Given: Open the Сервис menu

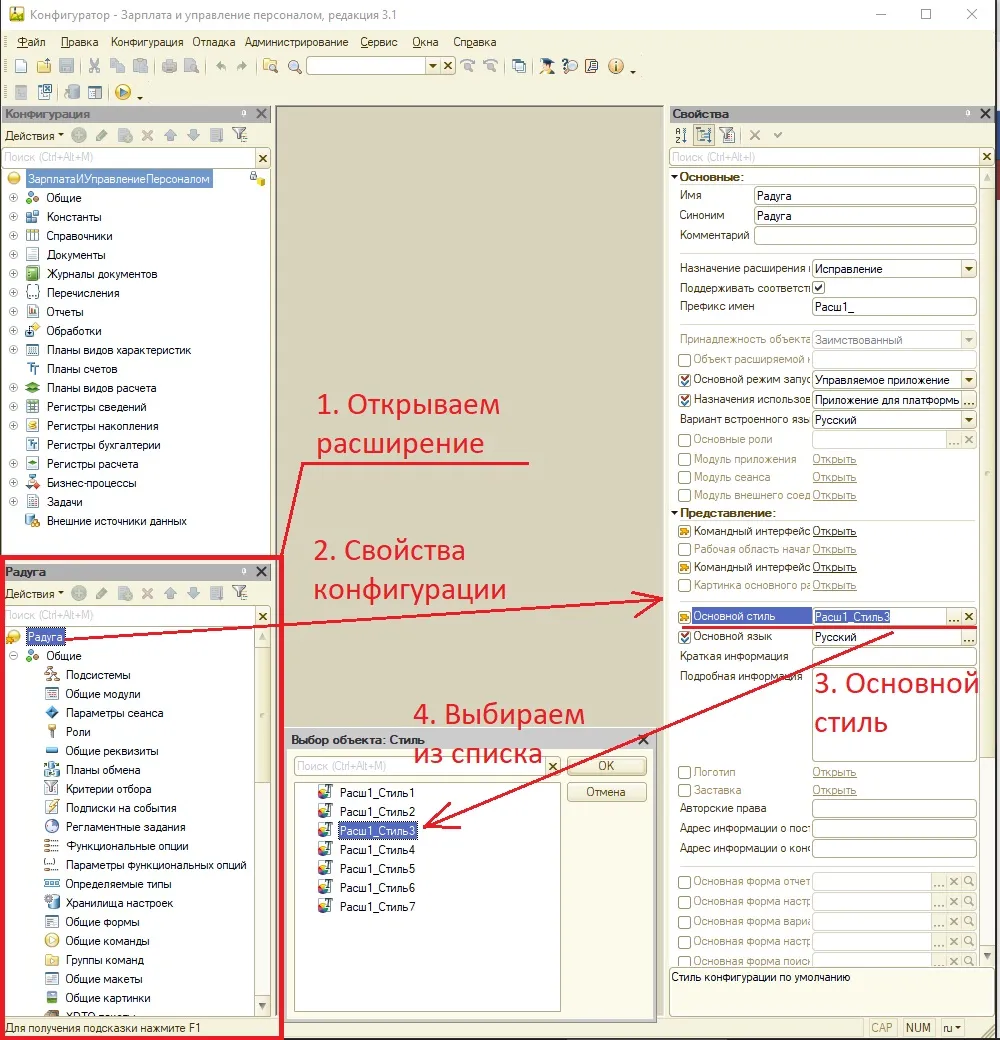Looking at the screenshot, I should [x=379, y=42].
